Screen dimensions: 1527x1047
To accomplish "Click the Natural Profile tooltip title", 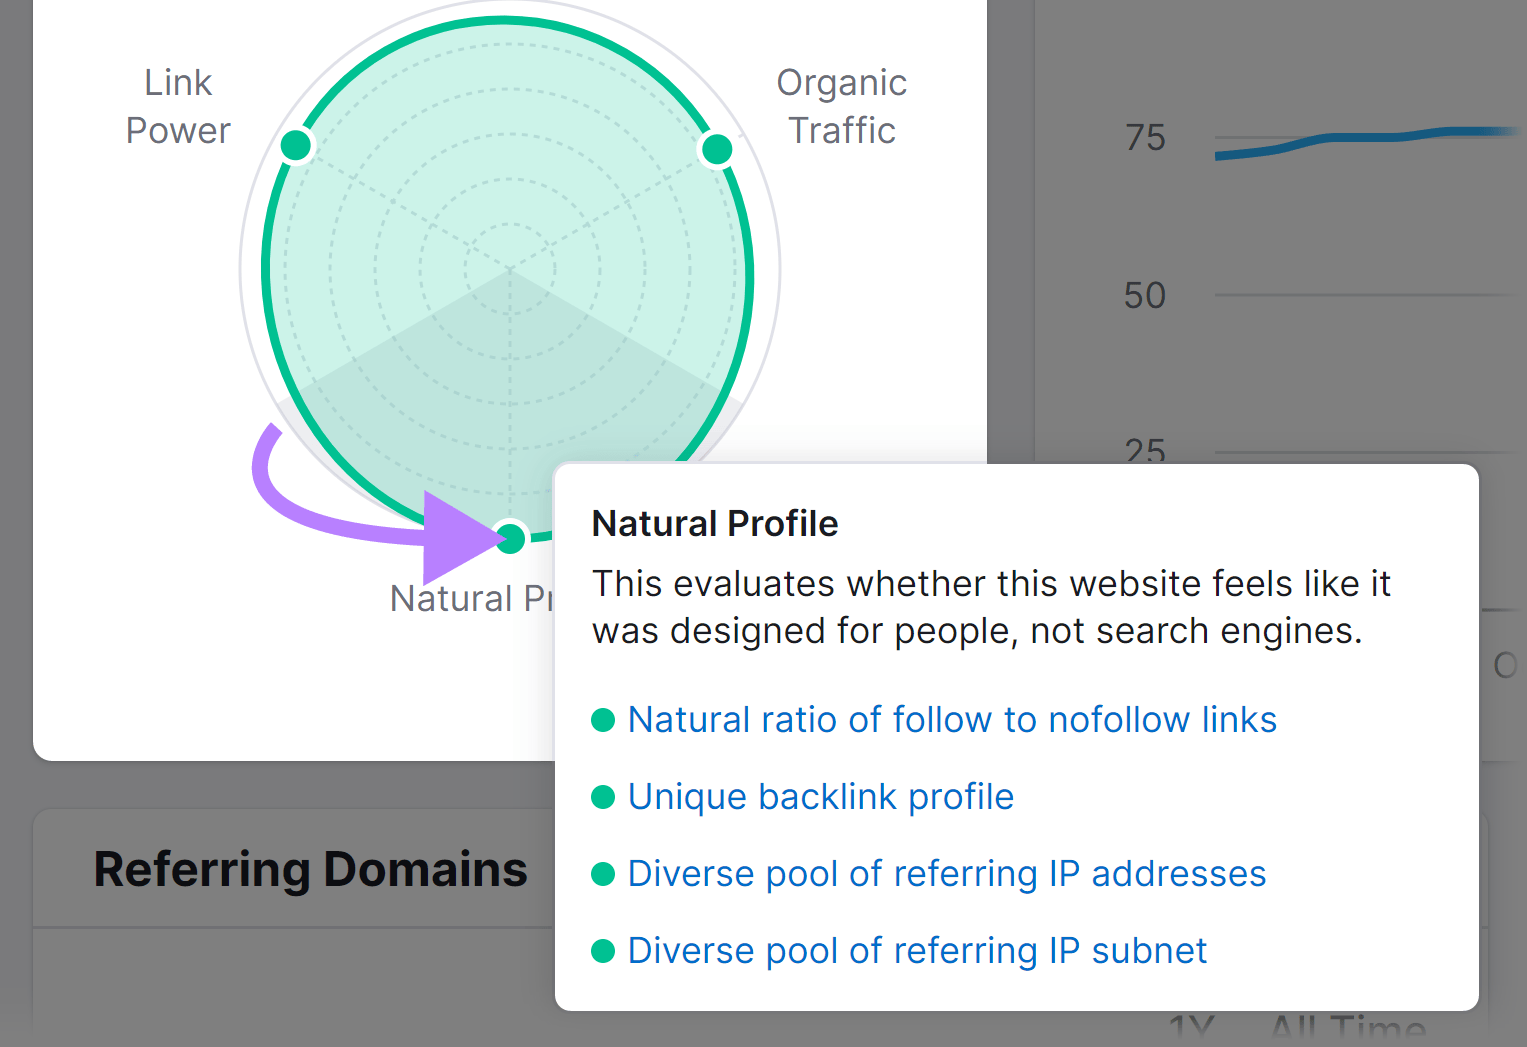I will 714,523.
